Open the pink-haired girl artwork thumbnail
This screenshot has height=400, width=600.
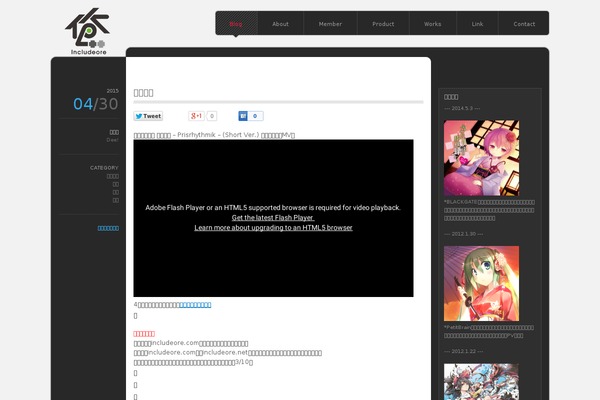[481, 158]
